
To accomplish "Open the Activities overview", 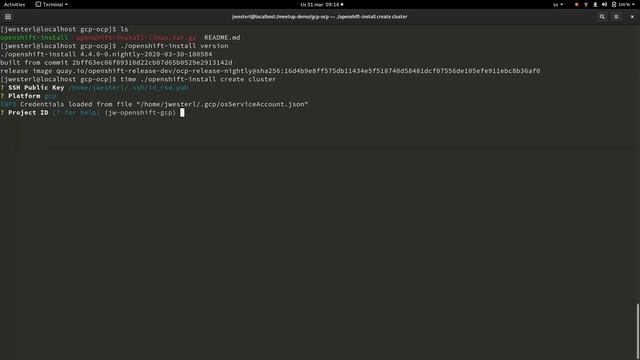I will coord(14,4).
